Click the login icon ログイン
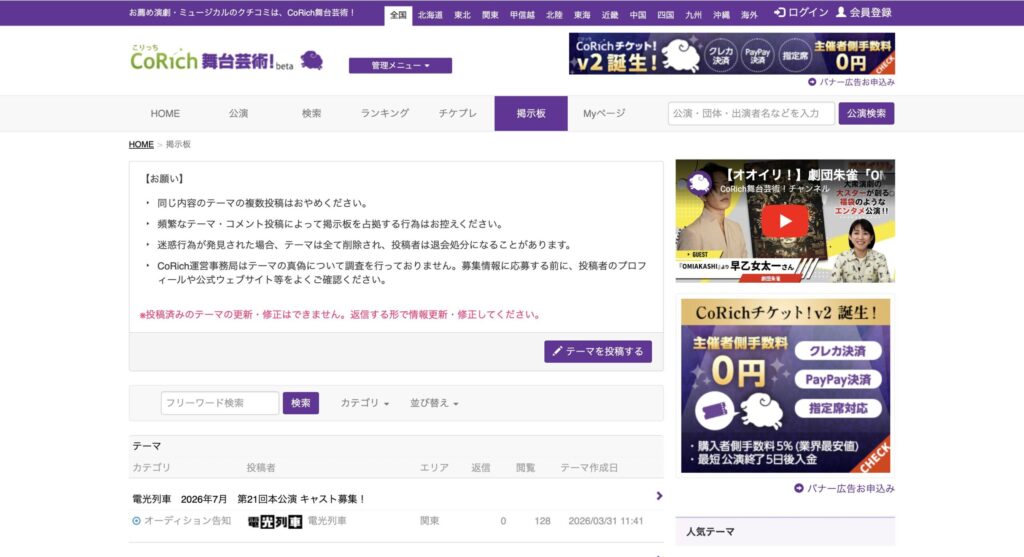The width and height of the screenshot is (1024, 557). pos(780,13)
